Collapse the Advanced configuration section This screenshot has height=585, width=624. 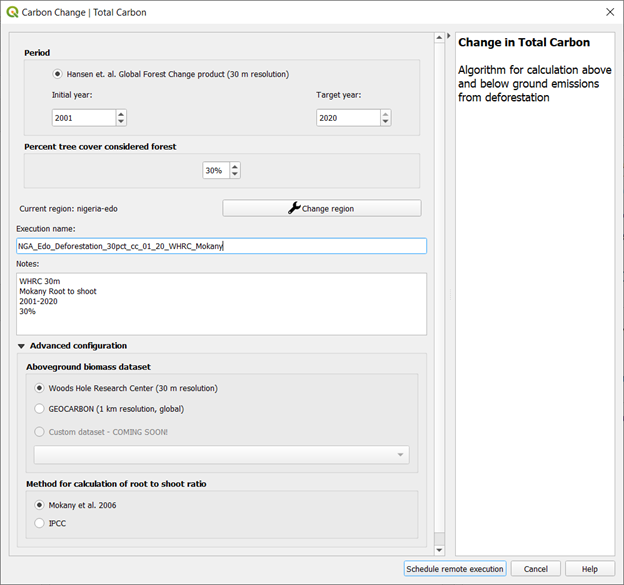[22, 346]
